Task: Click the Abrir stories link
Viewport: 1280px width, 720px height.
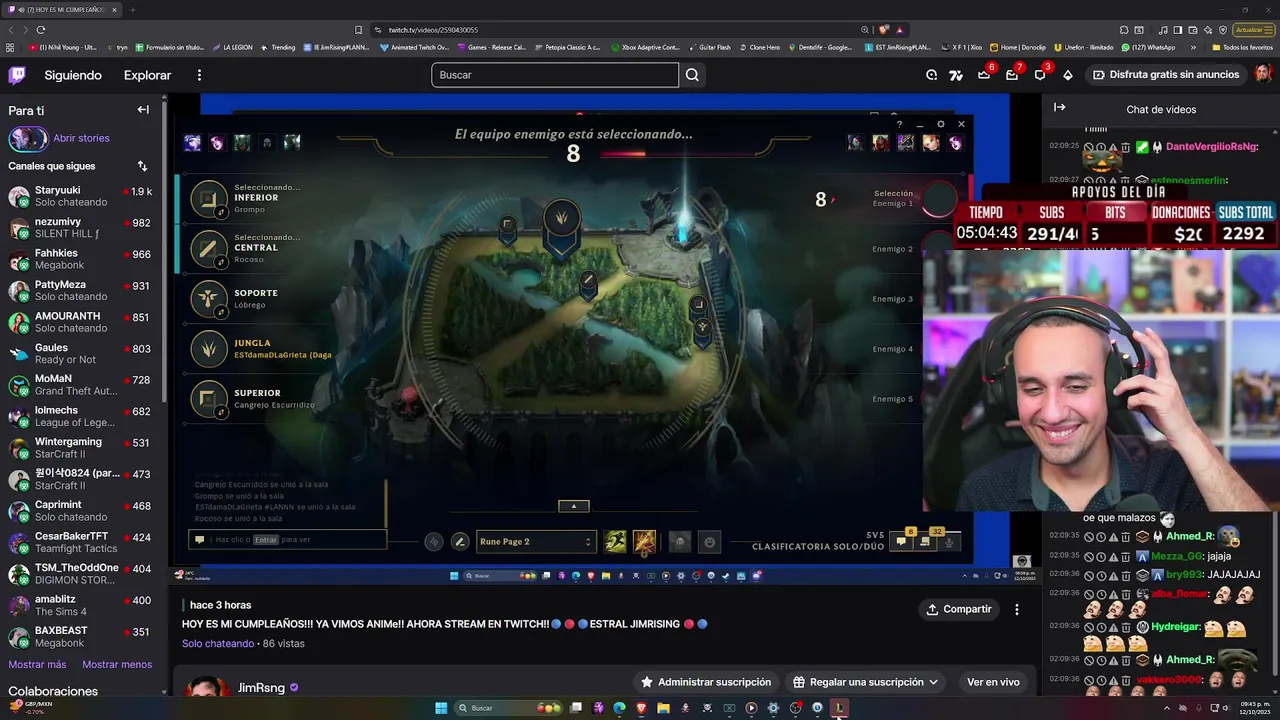Action: pos(81,138)
